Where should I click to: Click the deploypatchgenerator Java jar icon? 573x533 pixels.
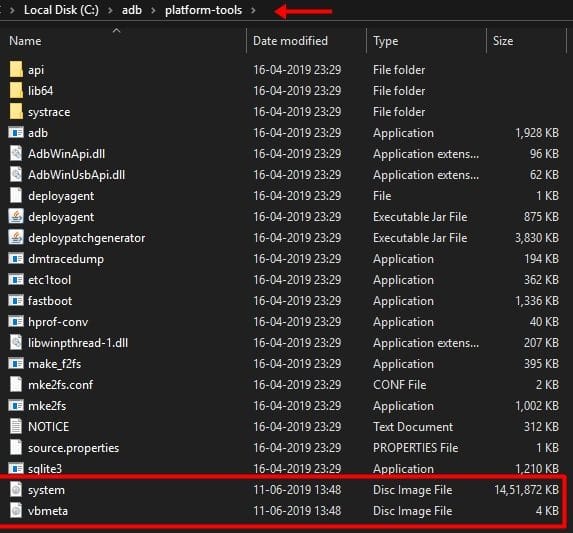pyautogui.click(x=16, y=237)
